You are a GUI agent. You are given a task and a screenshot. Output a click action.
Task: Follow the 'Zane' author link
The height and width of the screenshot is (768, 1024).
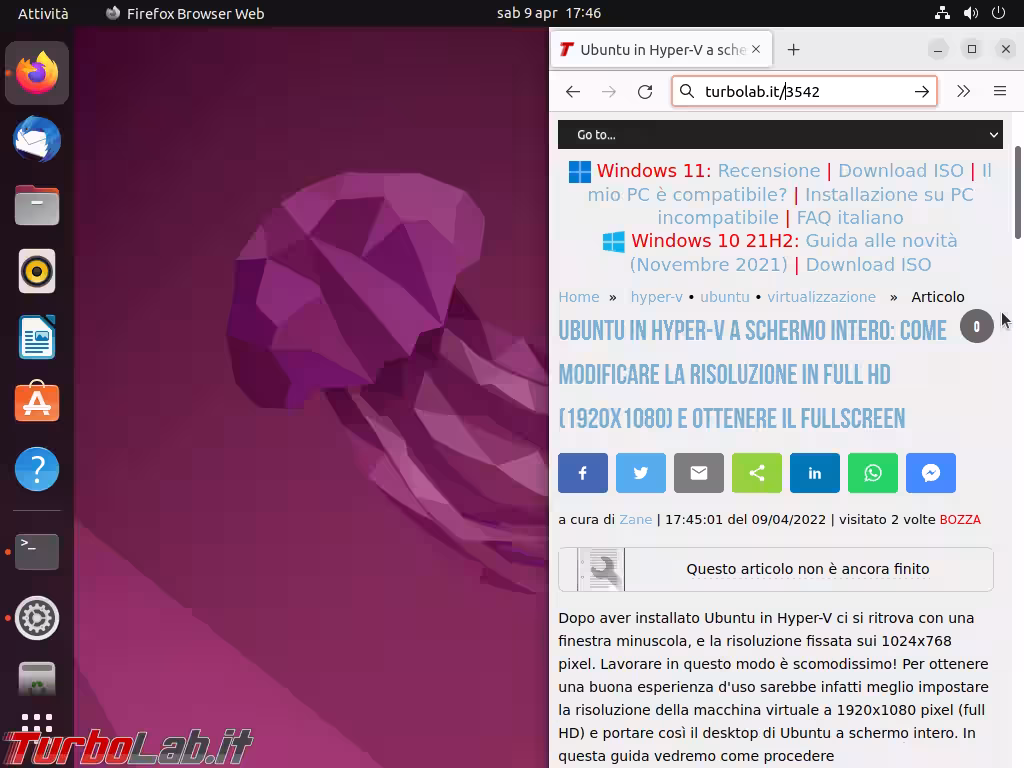[635, 519]
